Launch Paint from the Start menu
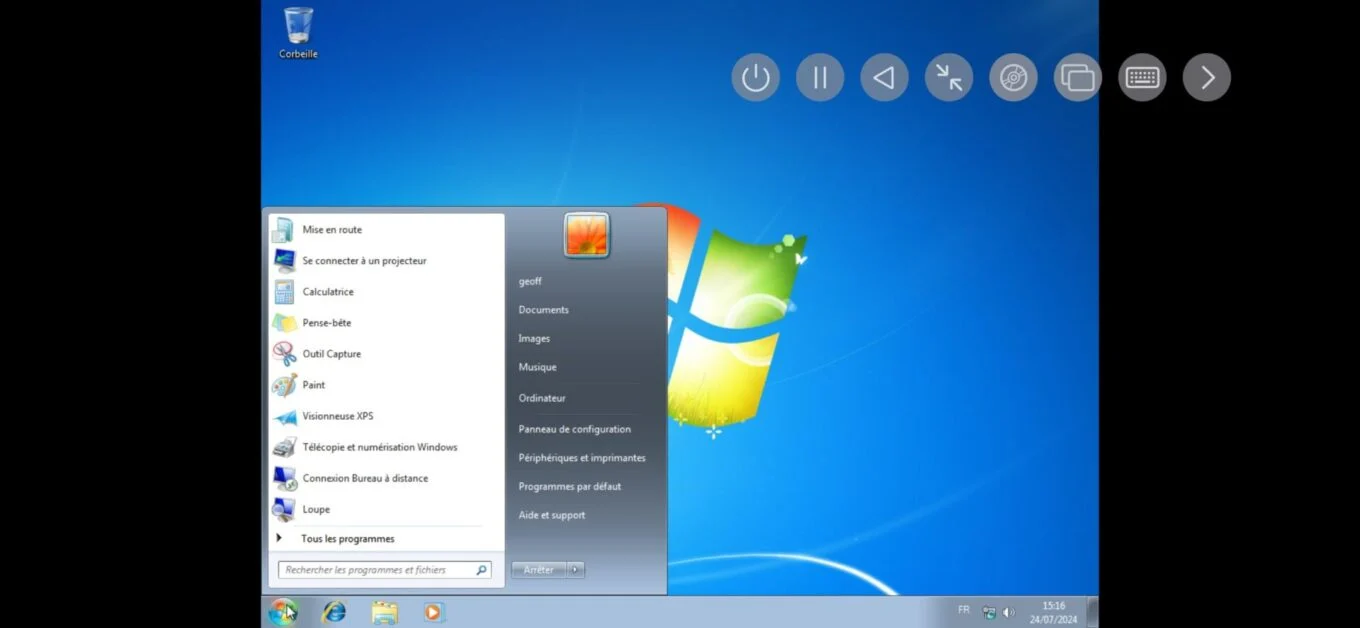 [387, 385]
